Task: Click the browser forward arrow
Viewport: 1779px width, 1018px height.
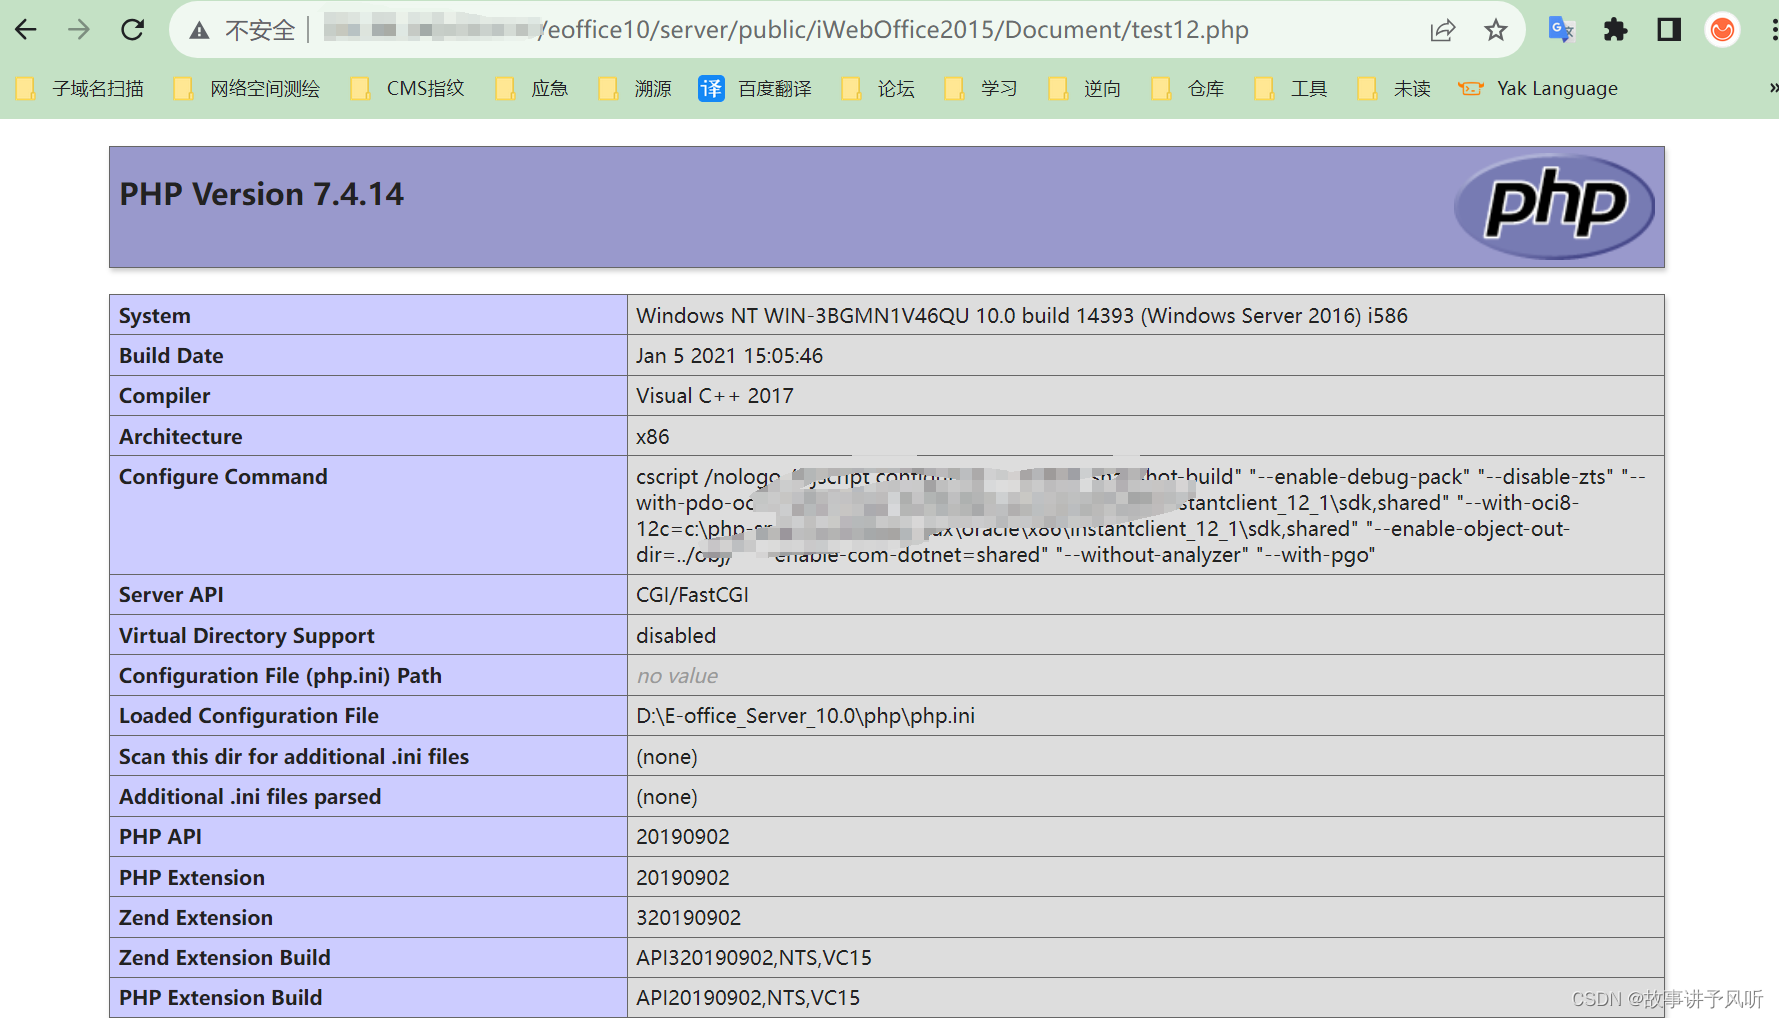Action: pos(79,30)
